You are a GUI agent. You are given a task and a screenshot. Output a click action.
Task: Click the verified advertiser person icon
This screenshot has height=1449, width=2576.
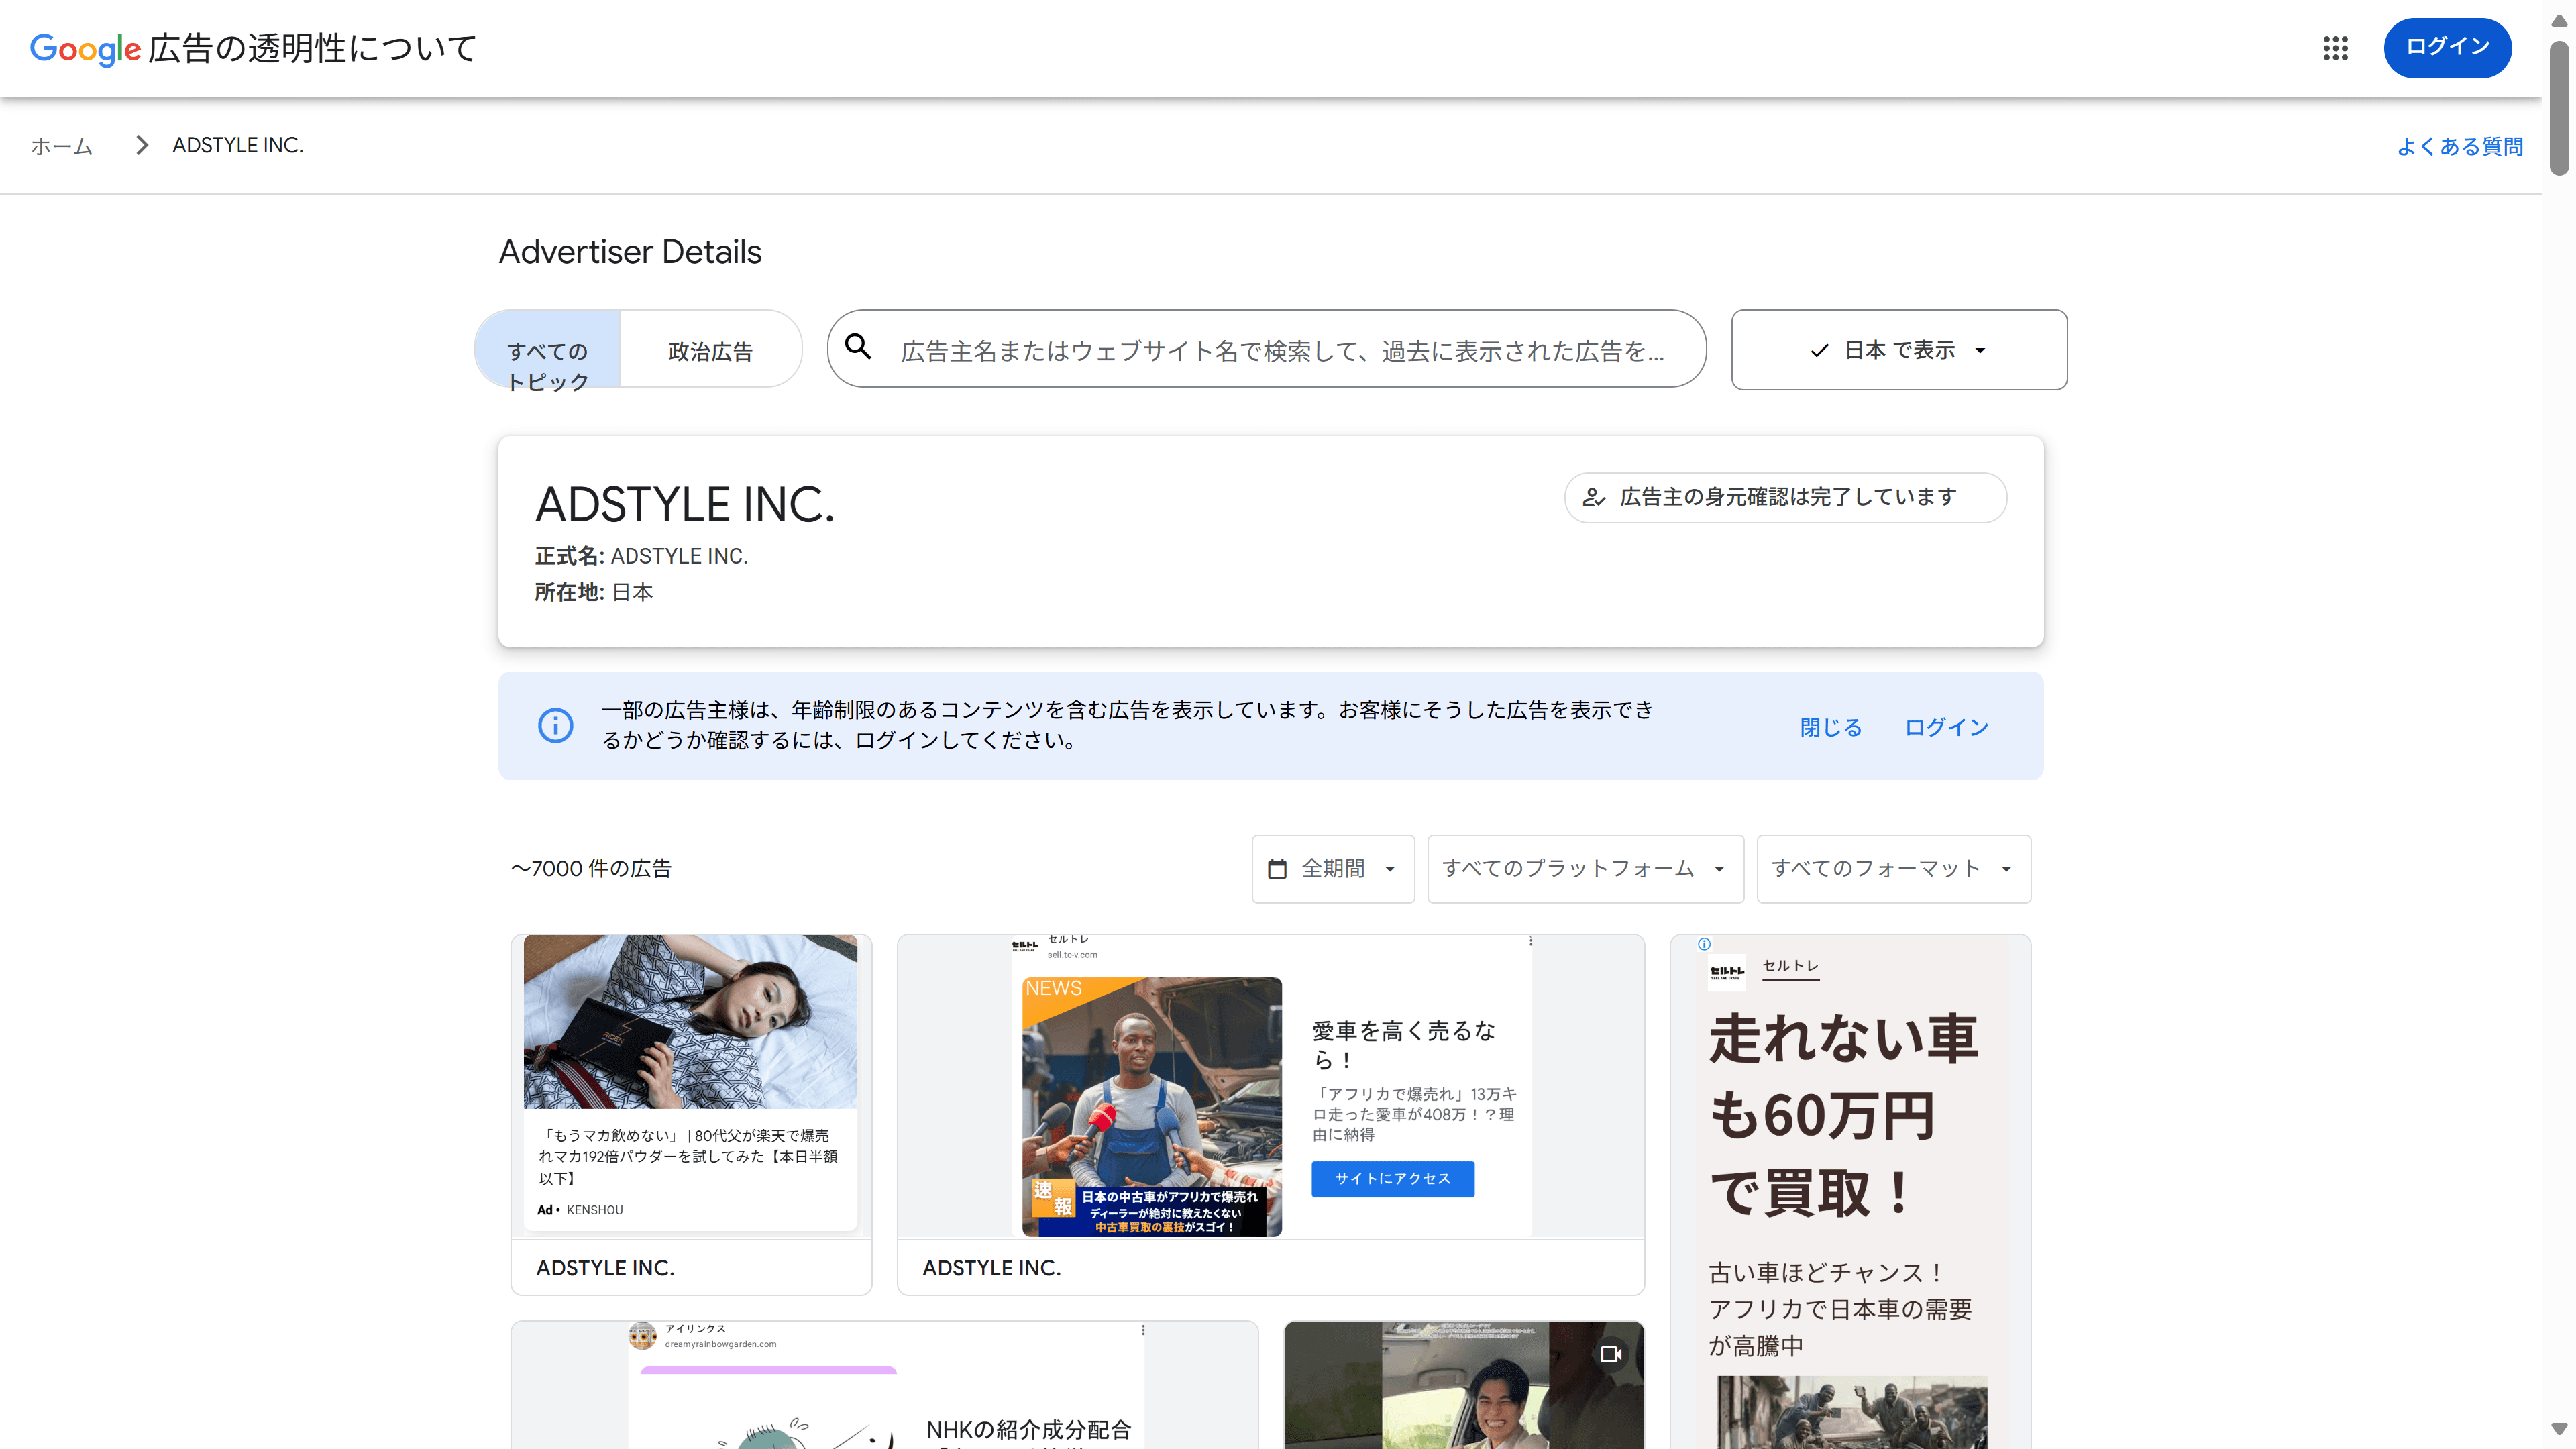pyautogui.click(x=1594, y=497)
